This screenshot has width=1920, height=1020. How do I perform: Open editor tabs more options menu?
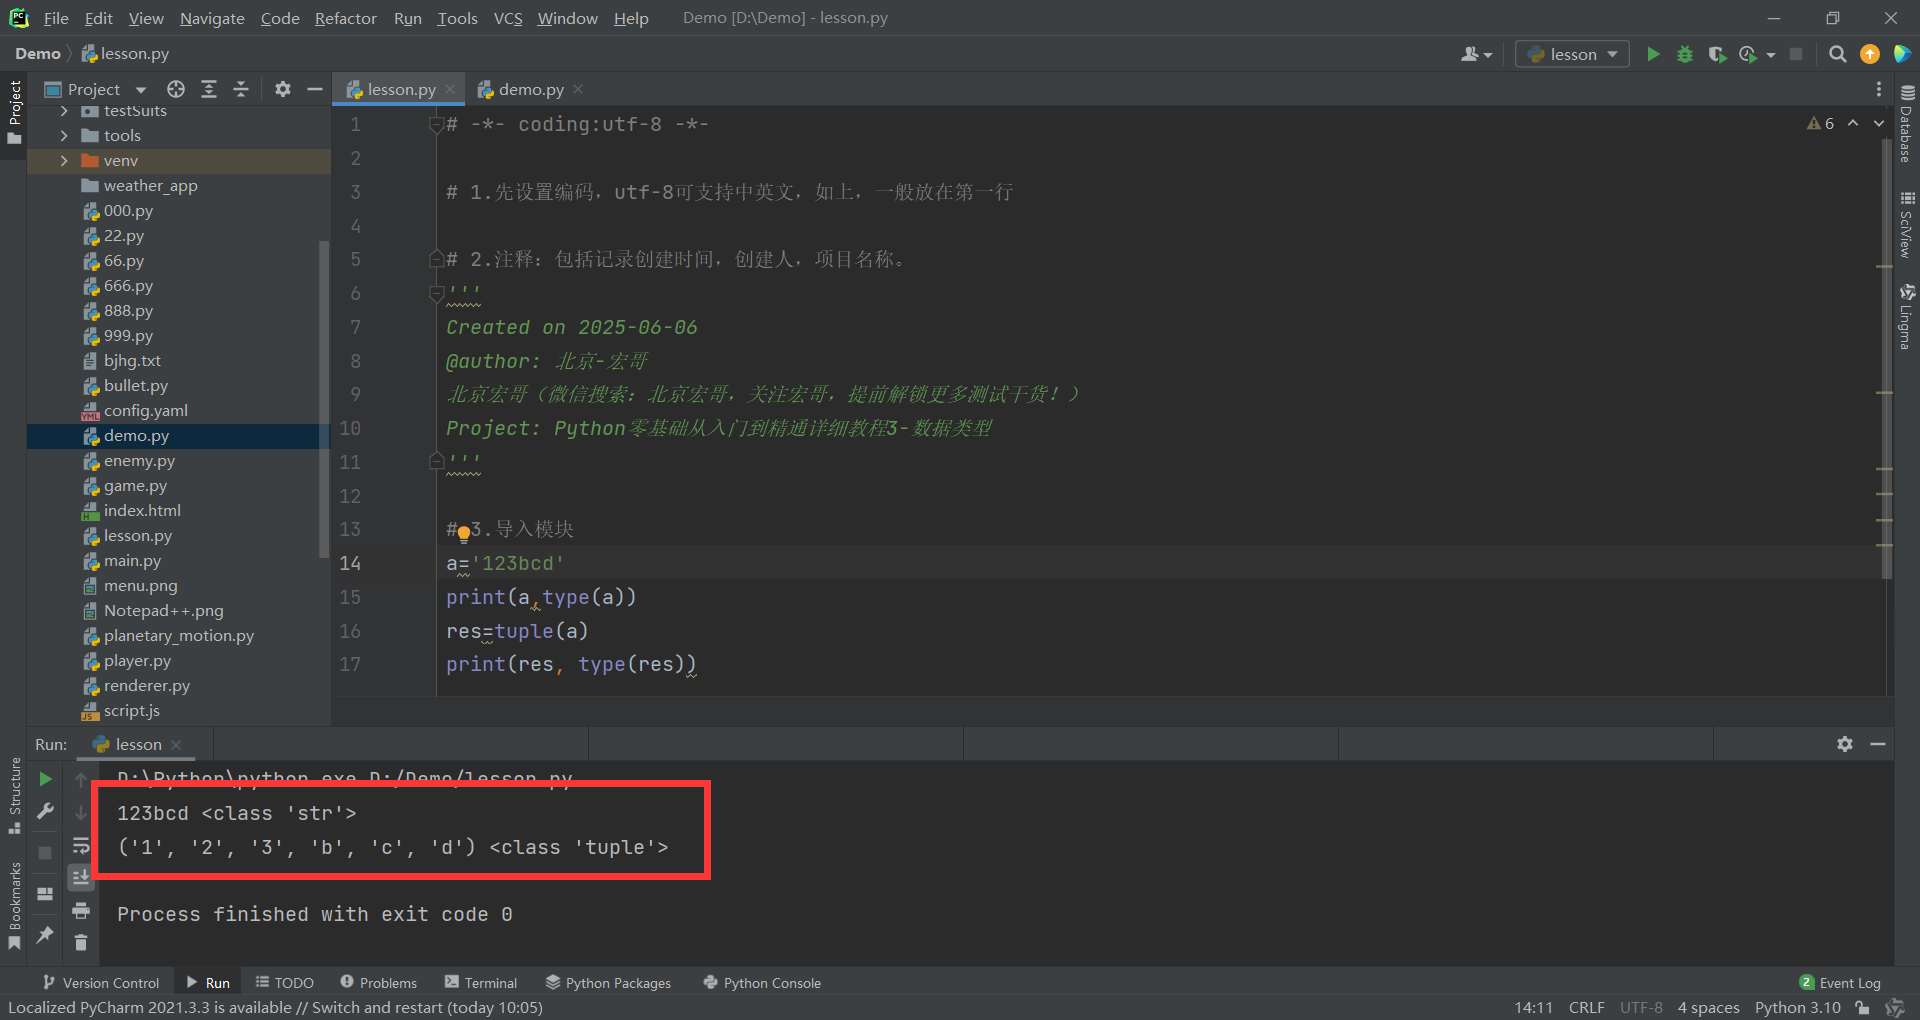click(x=1879, y=89)
